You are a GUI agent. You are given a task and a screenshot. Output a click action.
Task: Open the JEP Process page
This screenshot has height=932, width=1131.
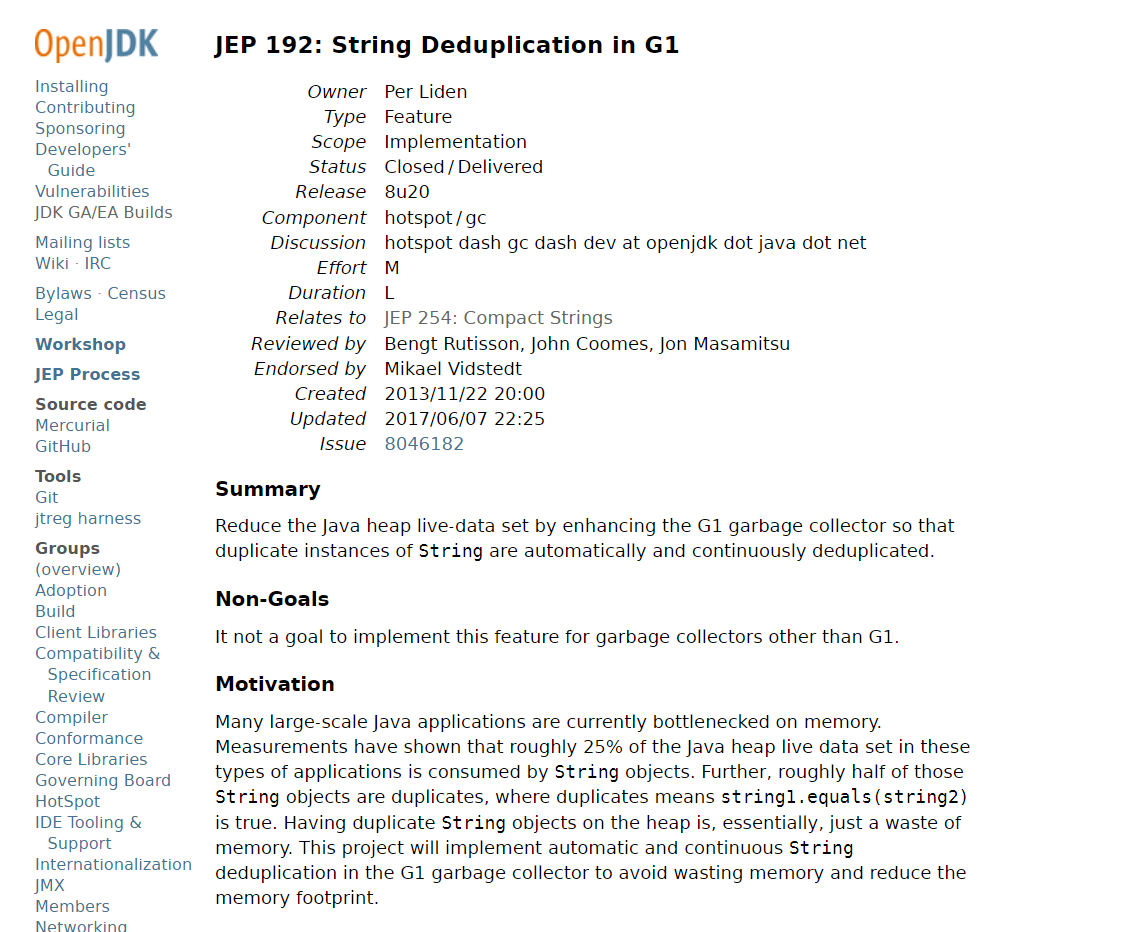pyautogui.click(x=87, y=375)
